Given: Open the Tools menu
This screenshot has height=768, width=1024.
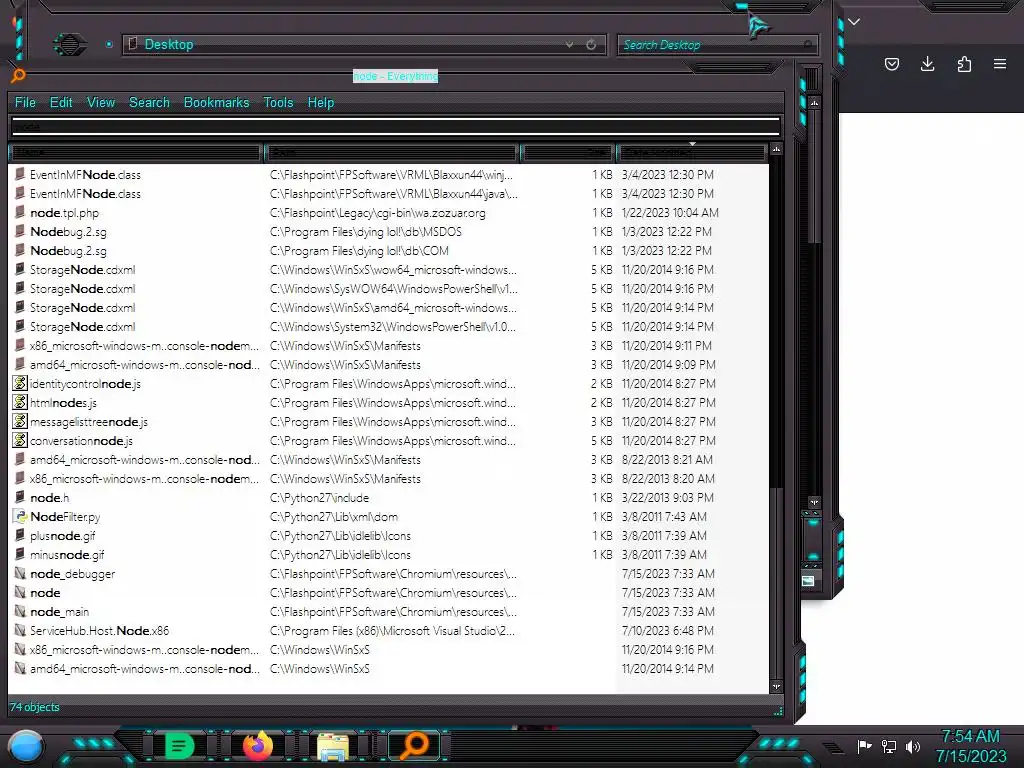Looking at the screenshot, I should [278, 103].
